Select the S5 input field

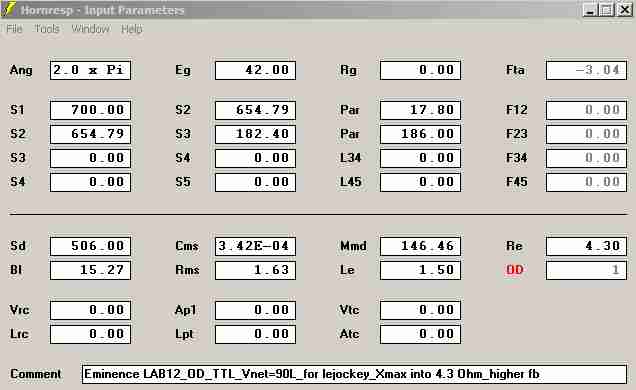pos(256,182)
